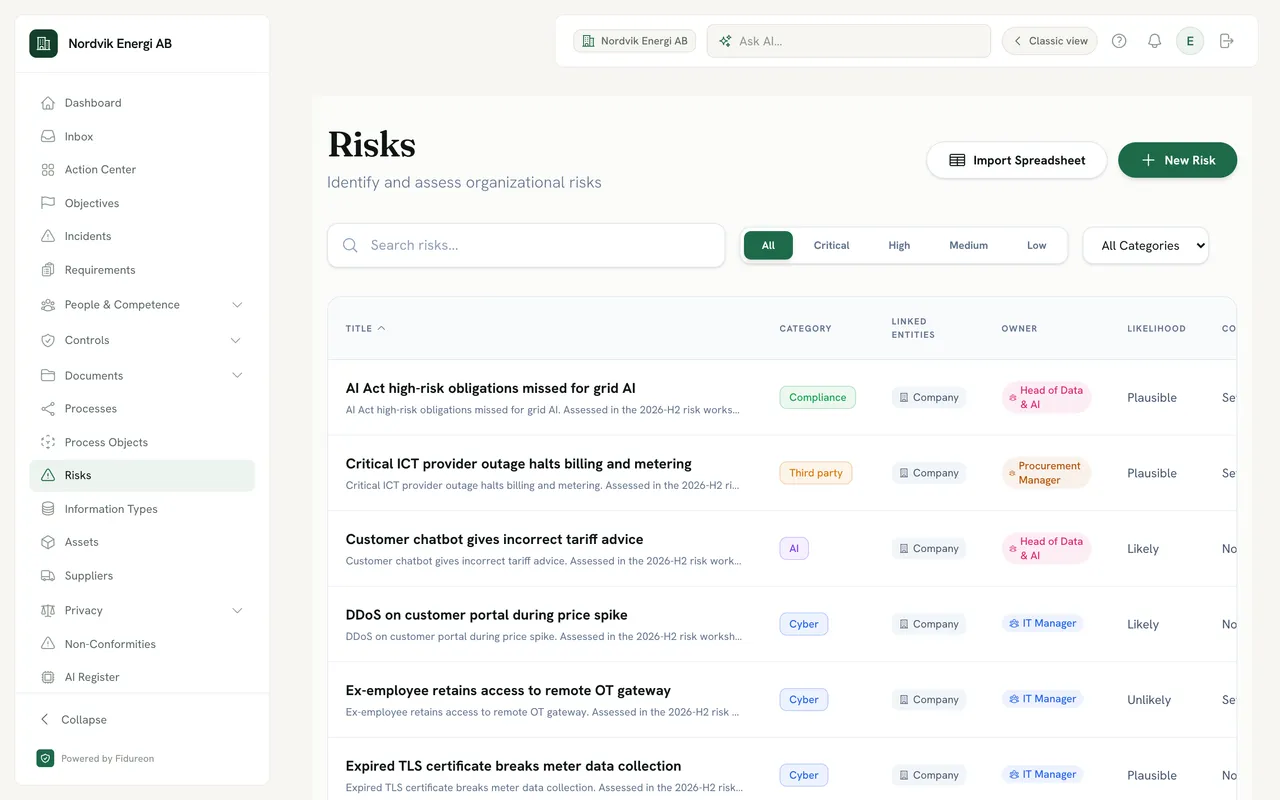
Task: Click Company entity in chatbot row
Action: click(x=929, y=548)
